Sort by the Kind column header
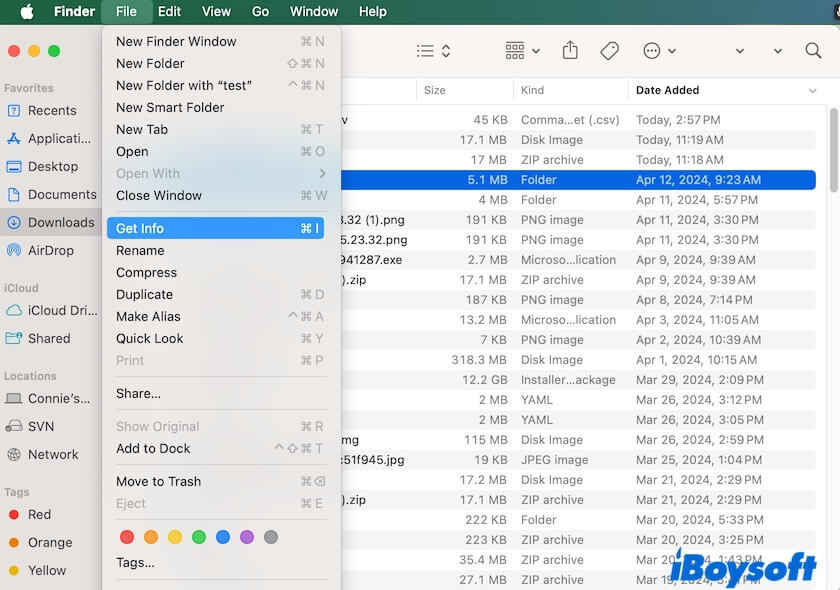Viewport: 840px width, 590px height. point(571,90)
